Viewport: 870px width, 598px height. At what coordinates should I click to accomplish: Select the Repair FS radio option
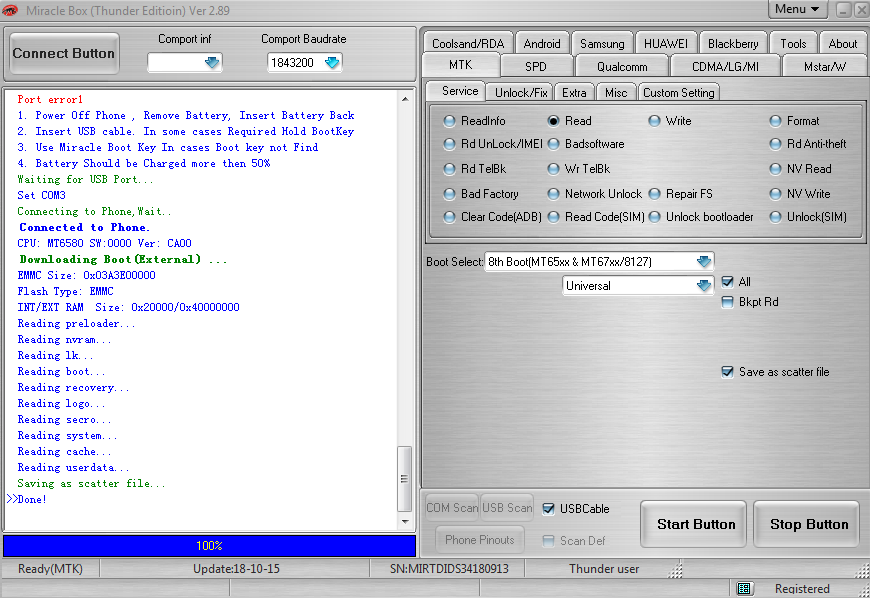[655, 194]
